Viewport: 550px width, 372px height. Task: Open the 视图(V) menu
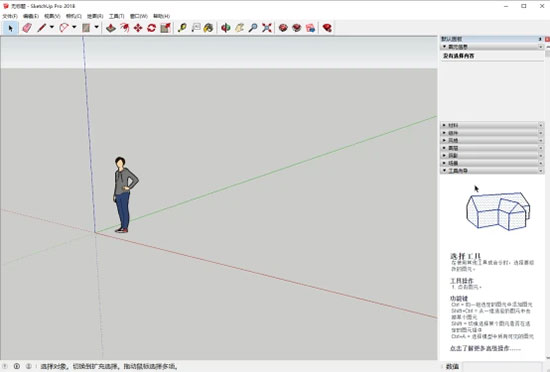(52, 16)
